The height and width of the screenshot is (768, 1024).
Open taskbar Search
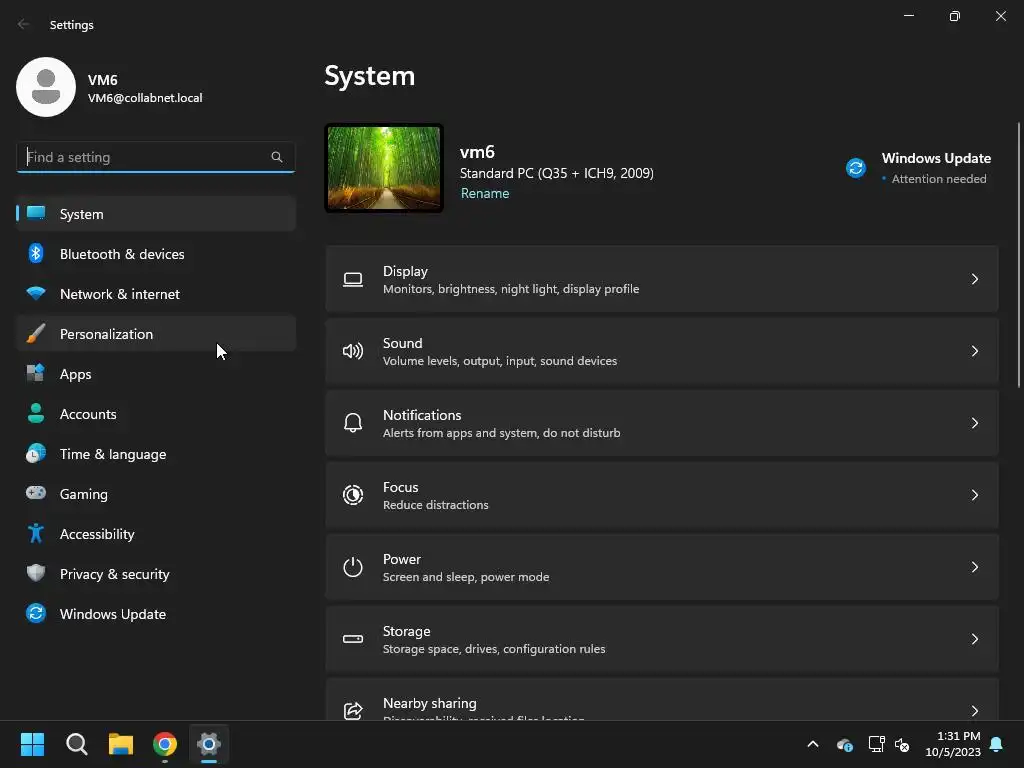pos(76,744)
